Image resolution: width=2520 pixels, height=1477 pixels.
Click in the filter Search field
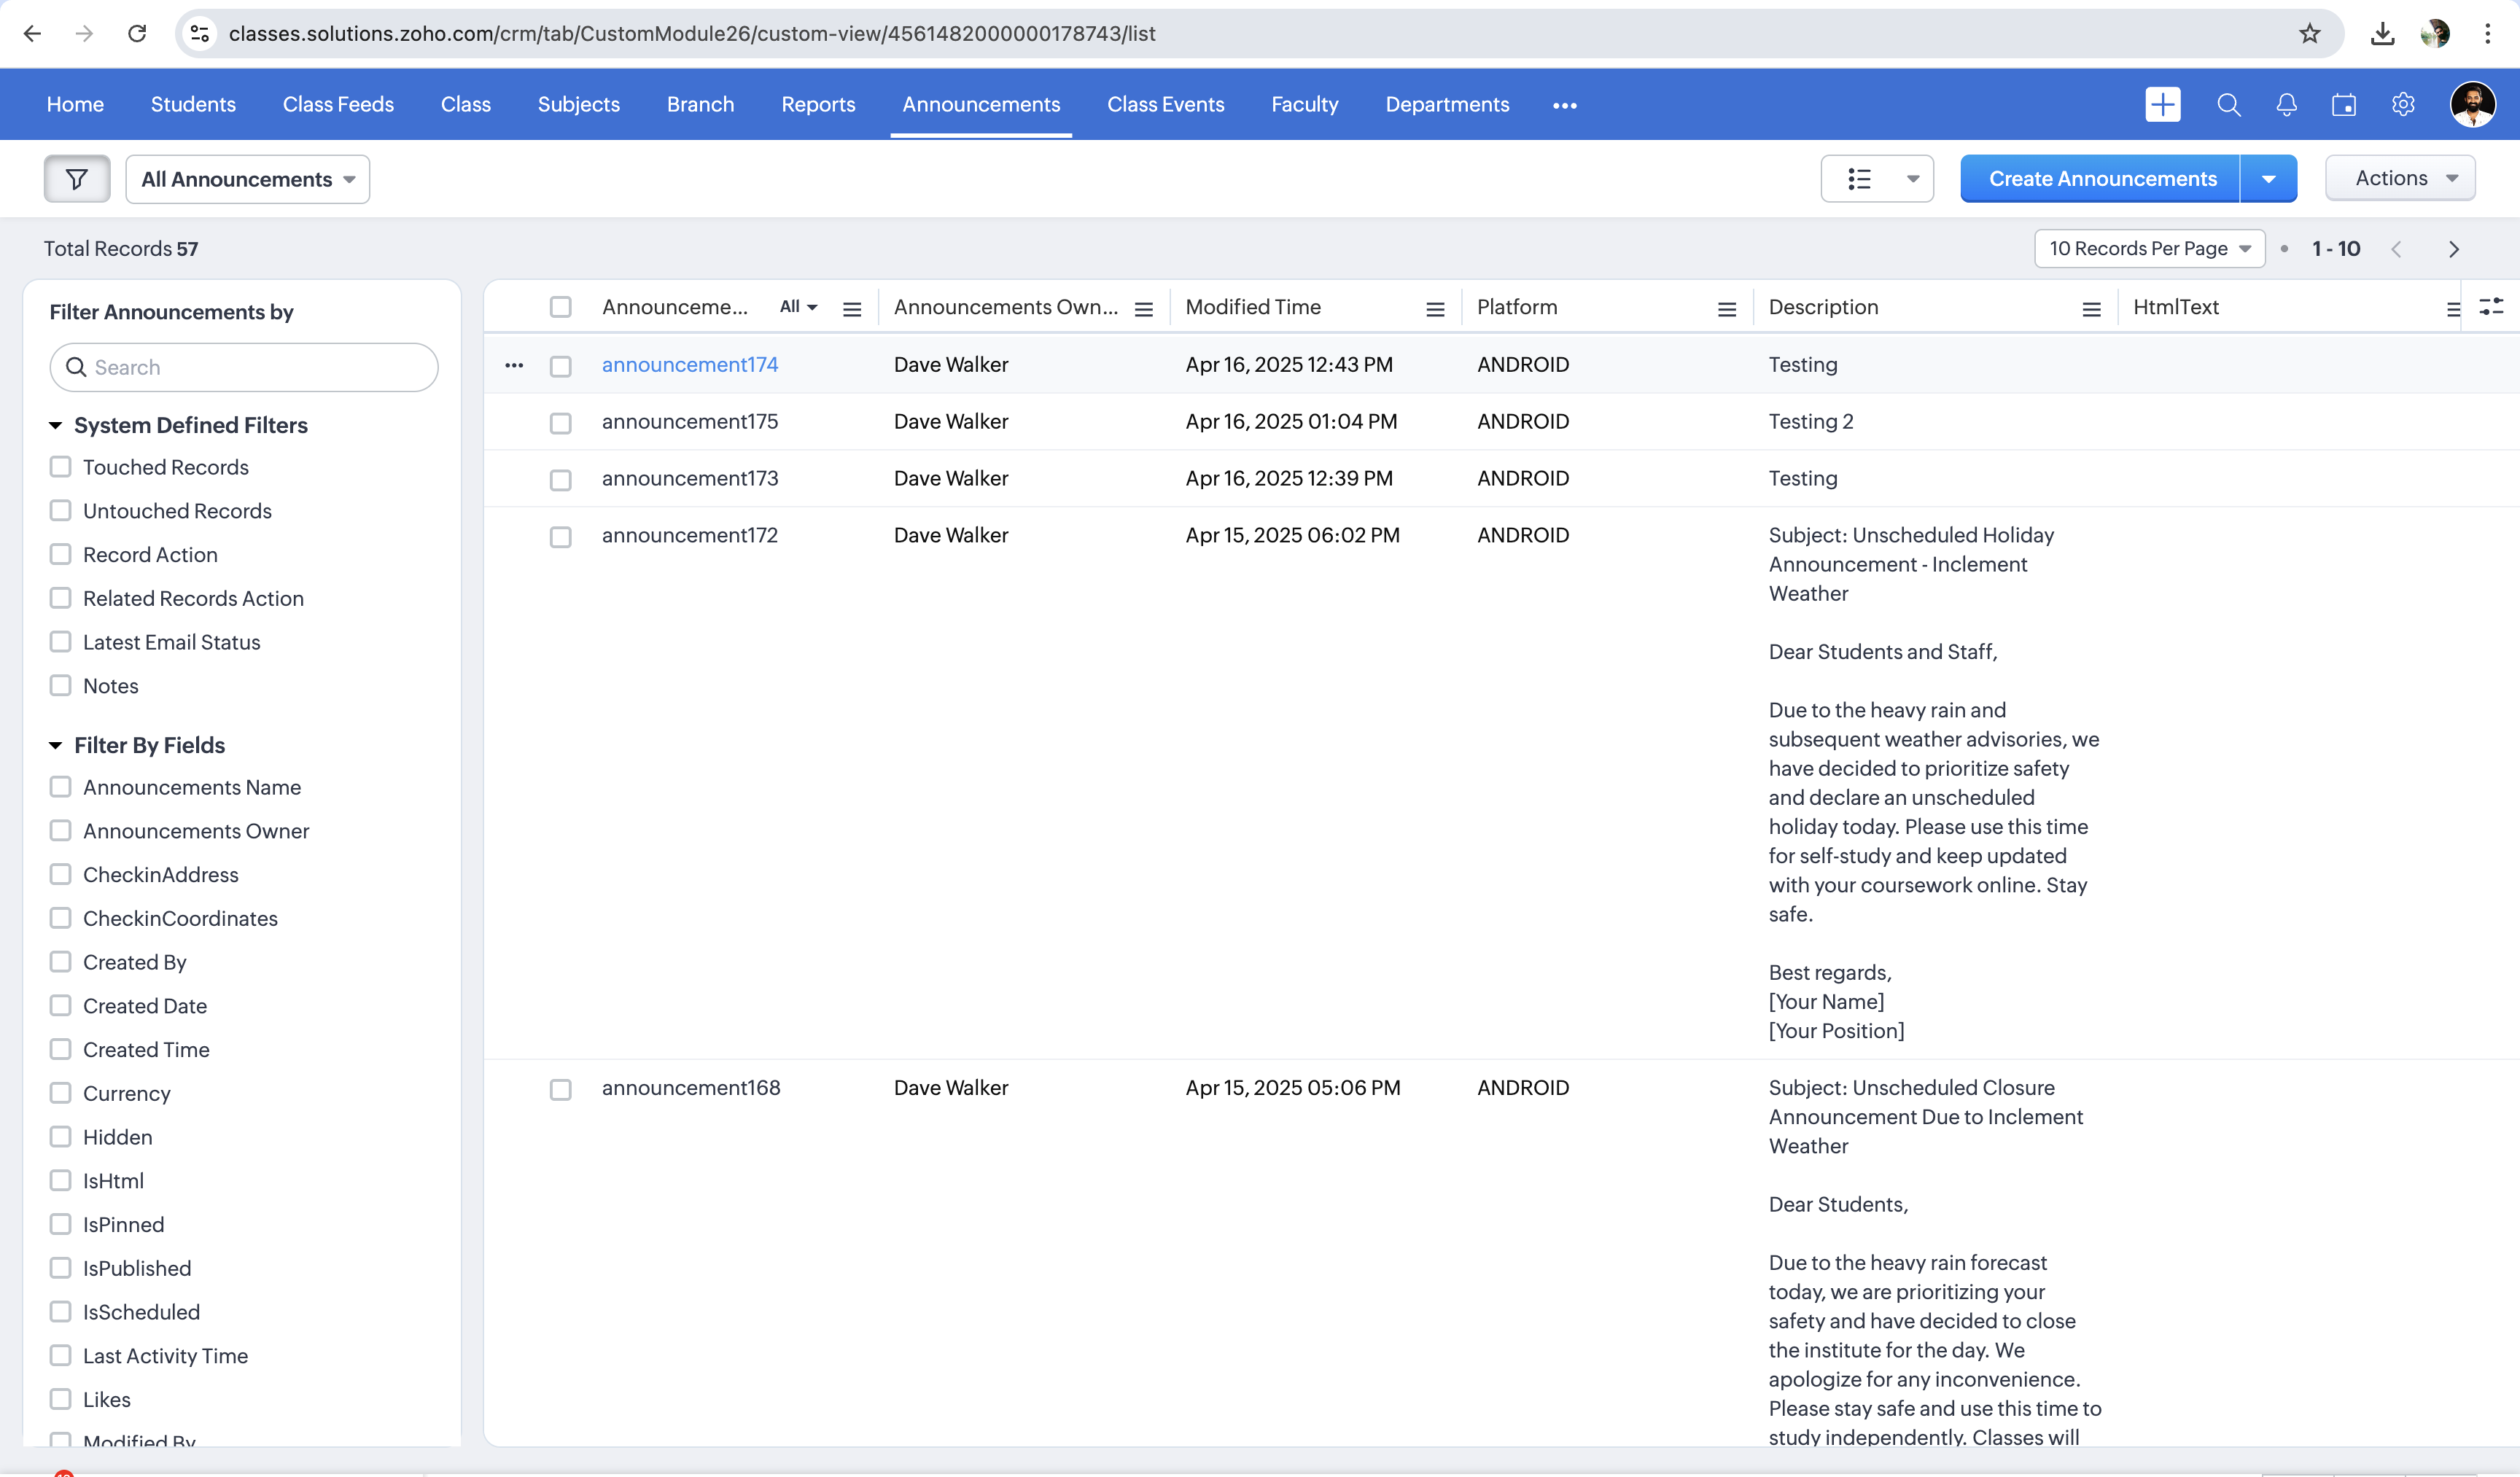[x=244, y=367]
